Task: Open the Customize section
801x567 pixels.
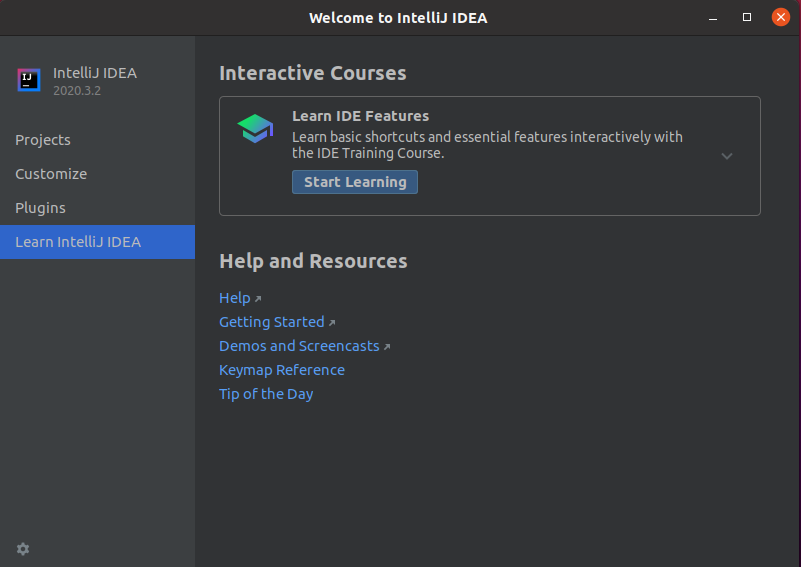Action: point(97,174)
